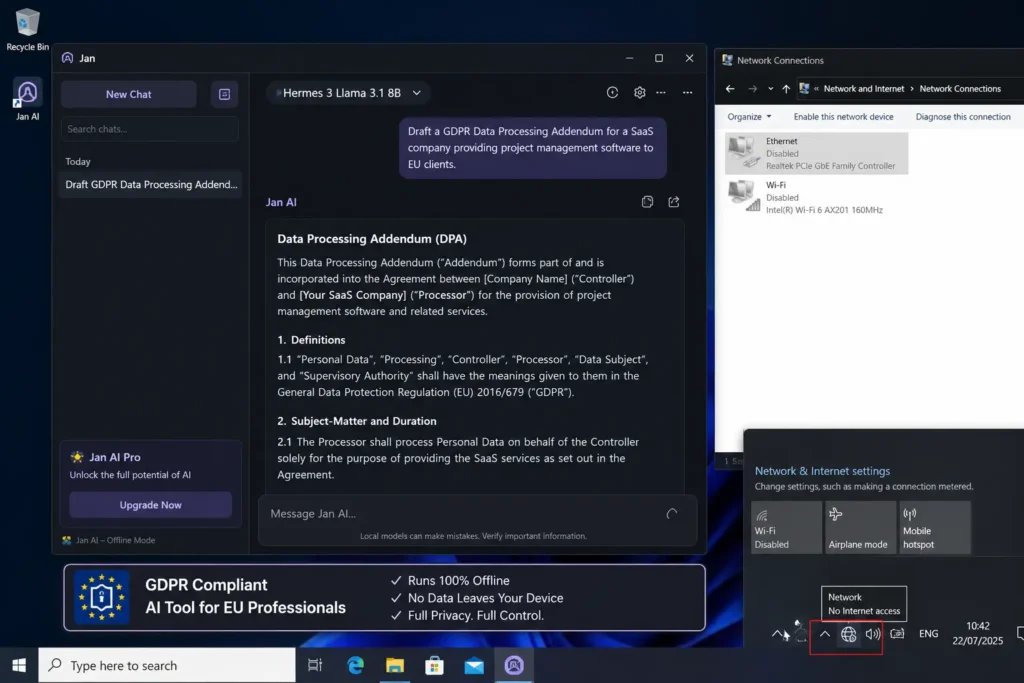Open Task View on taskbar
1024x683 pixels.
click(315, 665)
